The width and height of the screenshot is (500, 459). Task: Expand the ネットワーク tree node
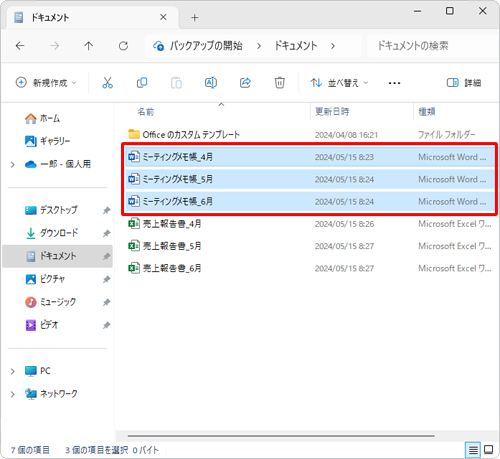(x=13, y=394)
